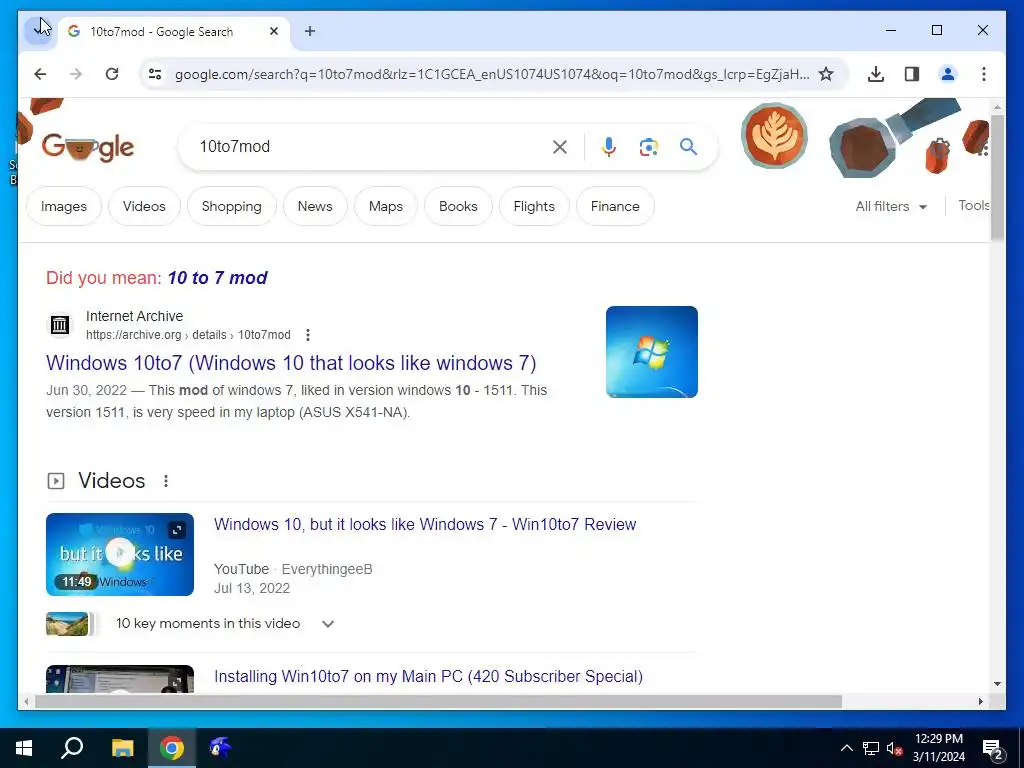The image size is (1024, 768).
Task: Submit search with the magnifier icon
Action: tap(688, 146)
